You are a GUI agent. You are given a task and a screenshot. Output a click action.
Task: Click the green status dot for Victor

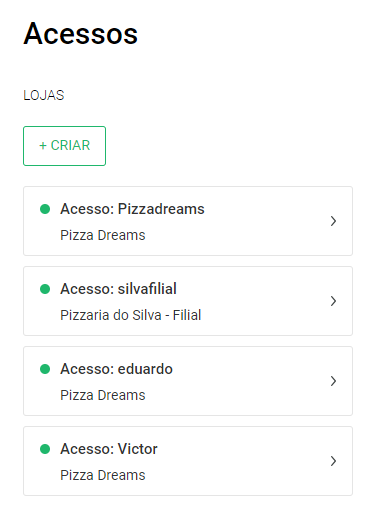[45, 449]
